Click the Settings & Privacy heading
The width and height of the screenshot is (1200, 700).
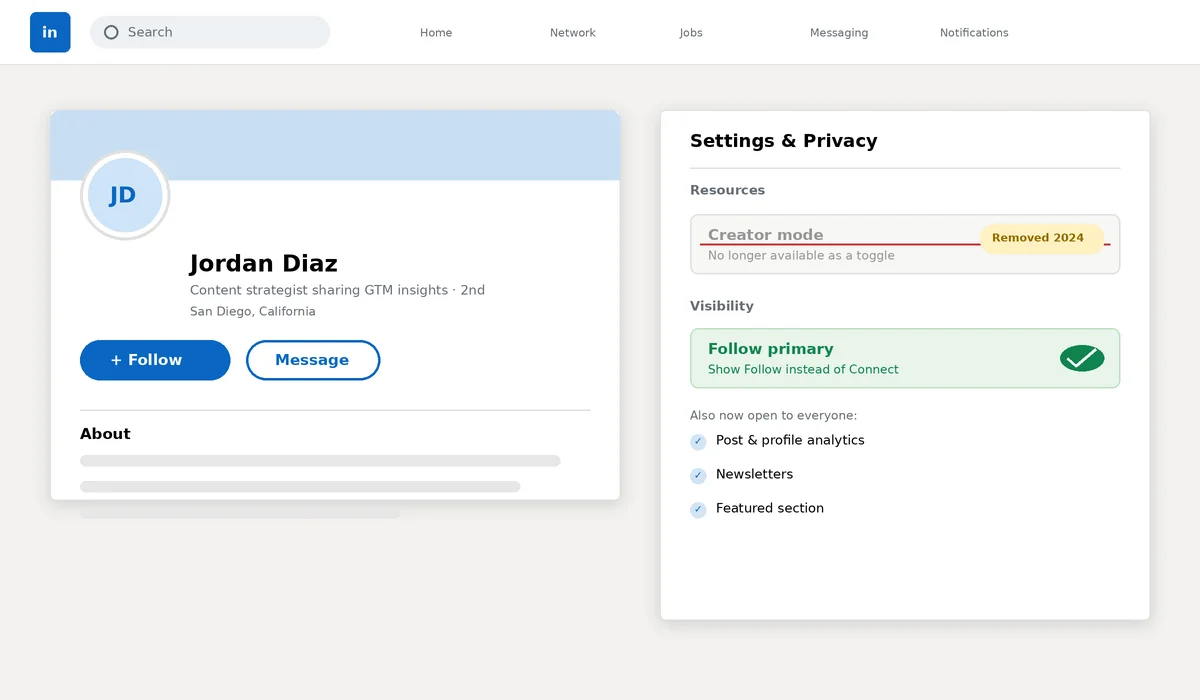pyautogui.click(x=784, y=141)
